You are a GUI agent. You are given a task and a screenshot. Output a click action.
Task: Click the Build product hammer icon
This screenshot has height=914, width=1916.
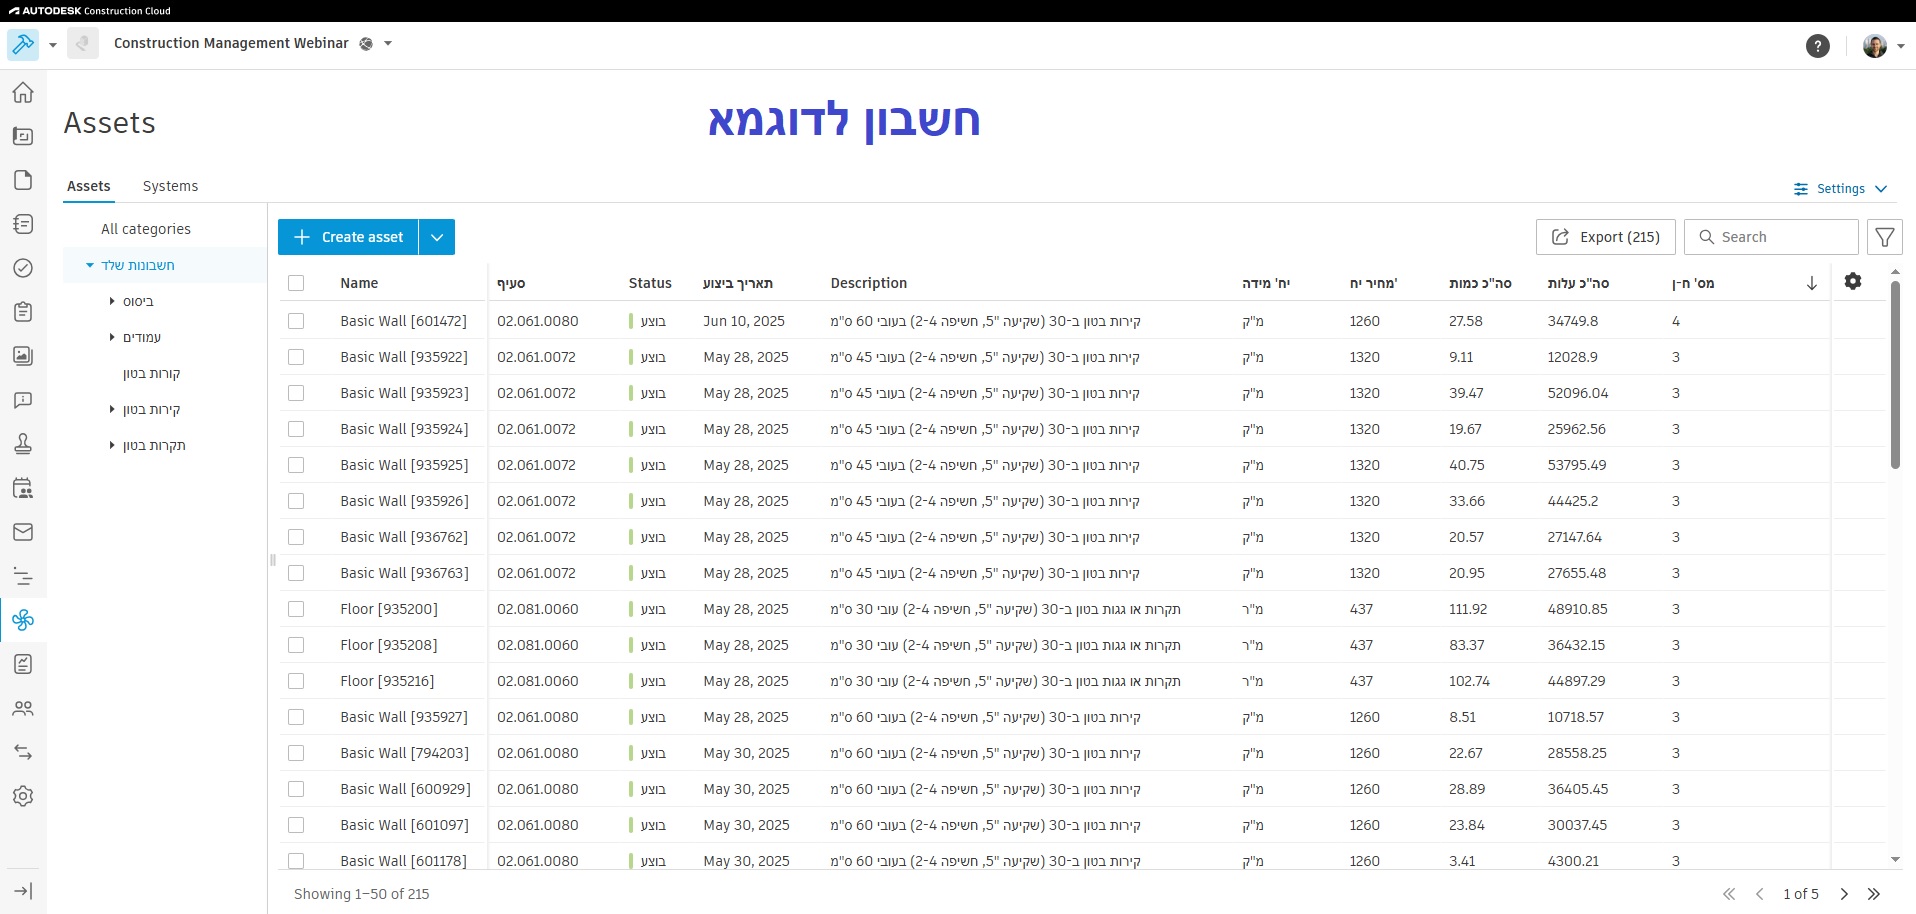coord(23,44)
